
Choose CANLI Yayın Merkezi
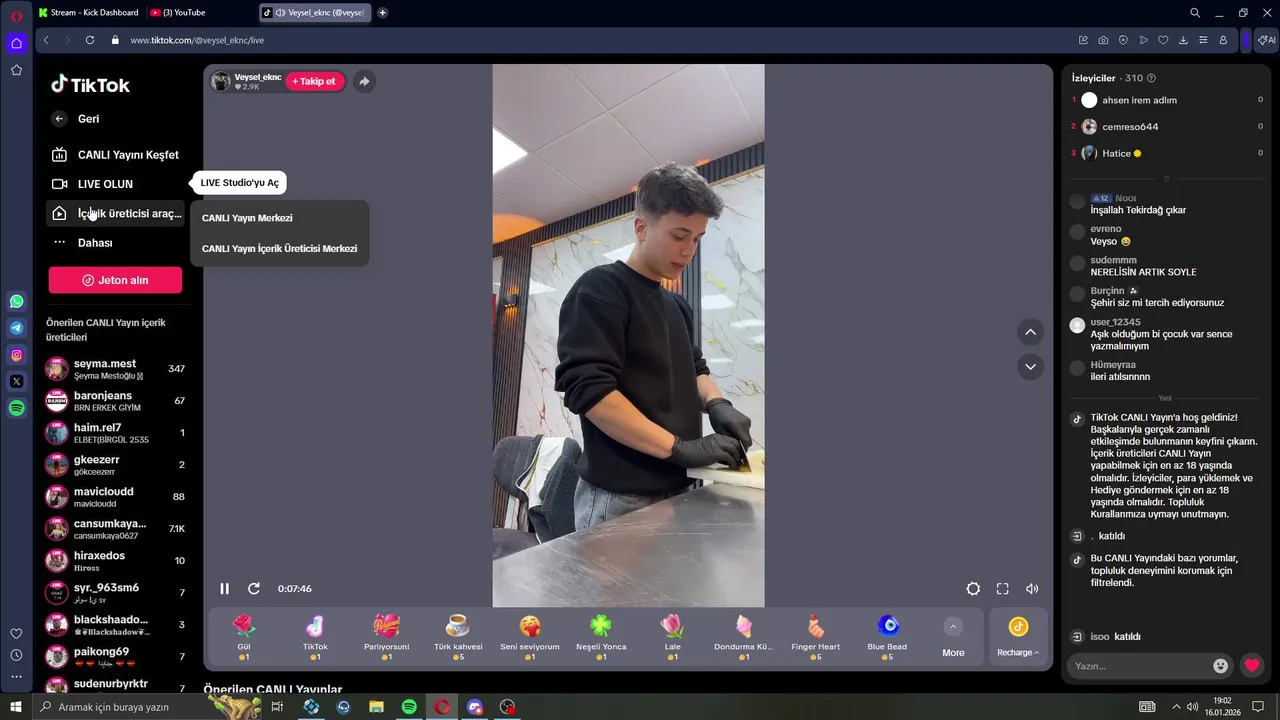247,218
